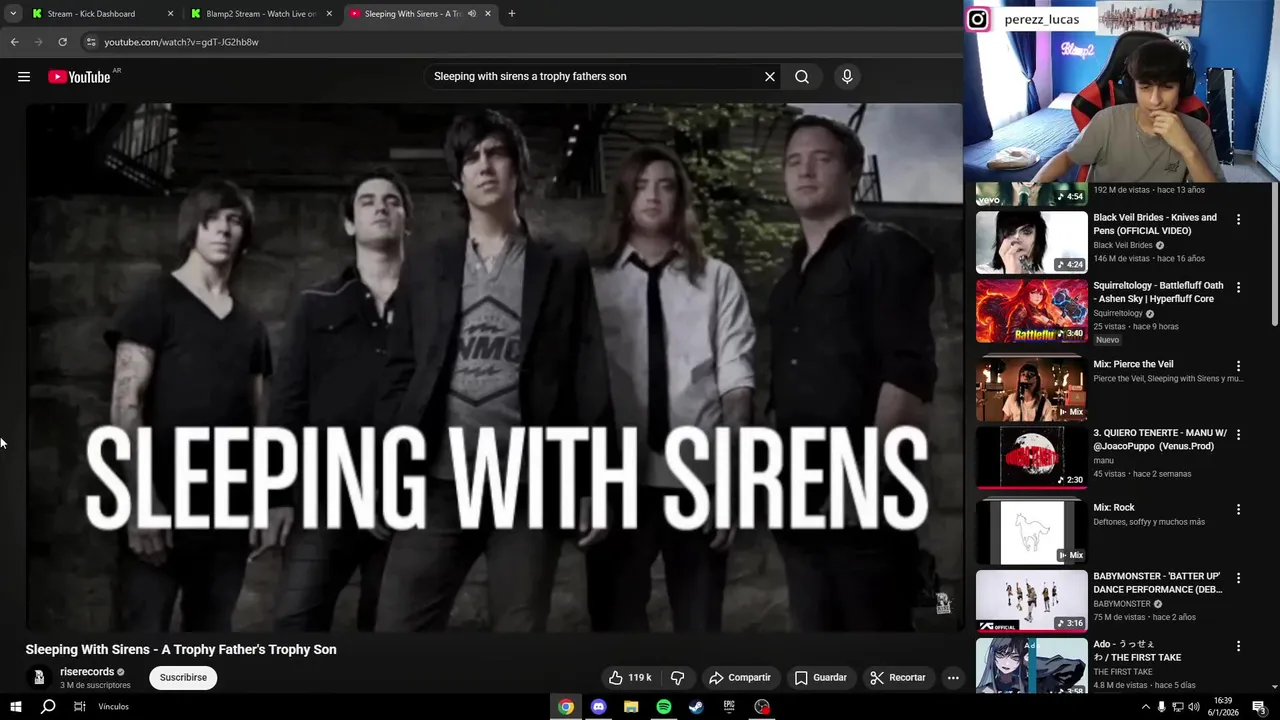Open options menu for Mix: Pierce the Veil

(1238, 367)
